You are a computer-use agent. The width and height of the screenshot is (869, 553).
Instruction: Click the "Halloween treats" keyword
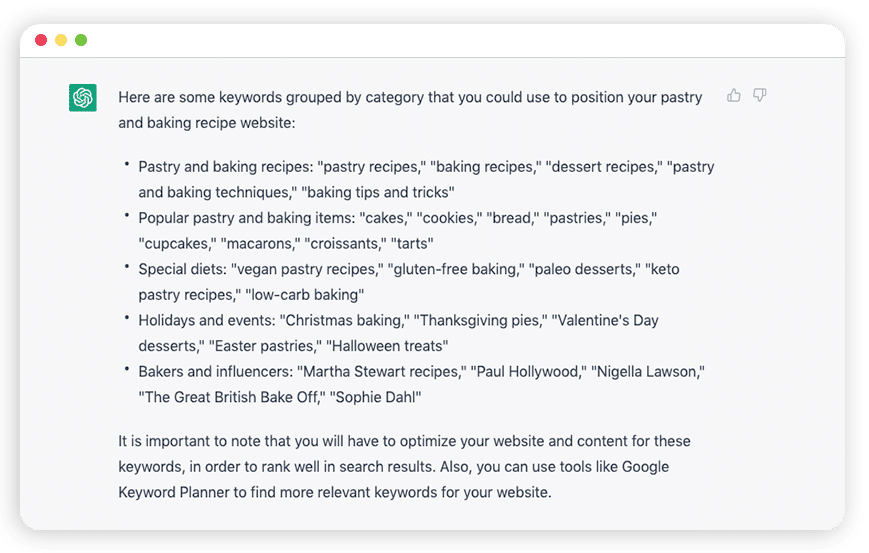387,346
